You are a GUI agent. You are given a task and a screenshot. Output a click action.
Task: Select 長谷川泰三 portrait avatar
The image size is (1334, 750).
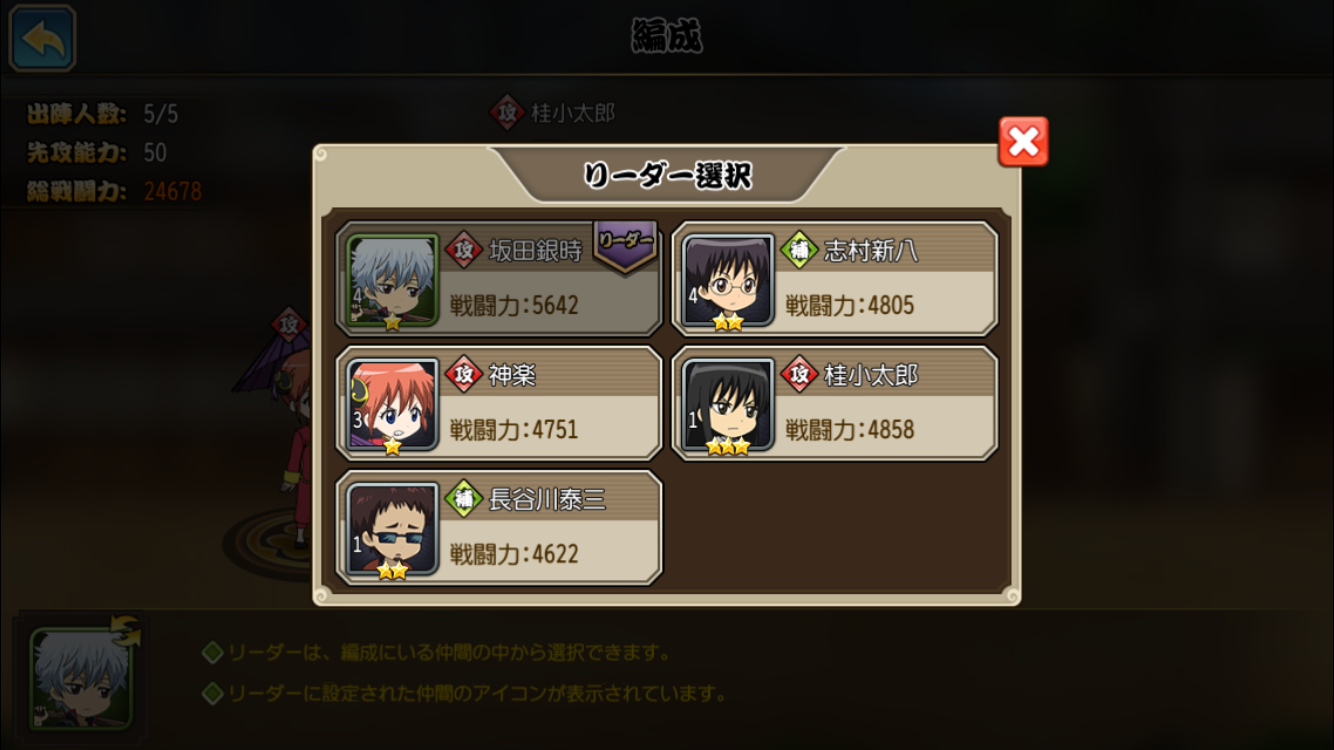click(393, 529)
